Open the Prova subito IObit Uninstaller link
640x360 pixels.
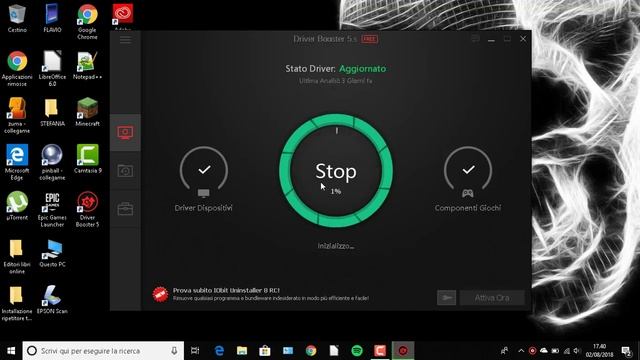click(x=226, y=290)
